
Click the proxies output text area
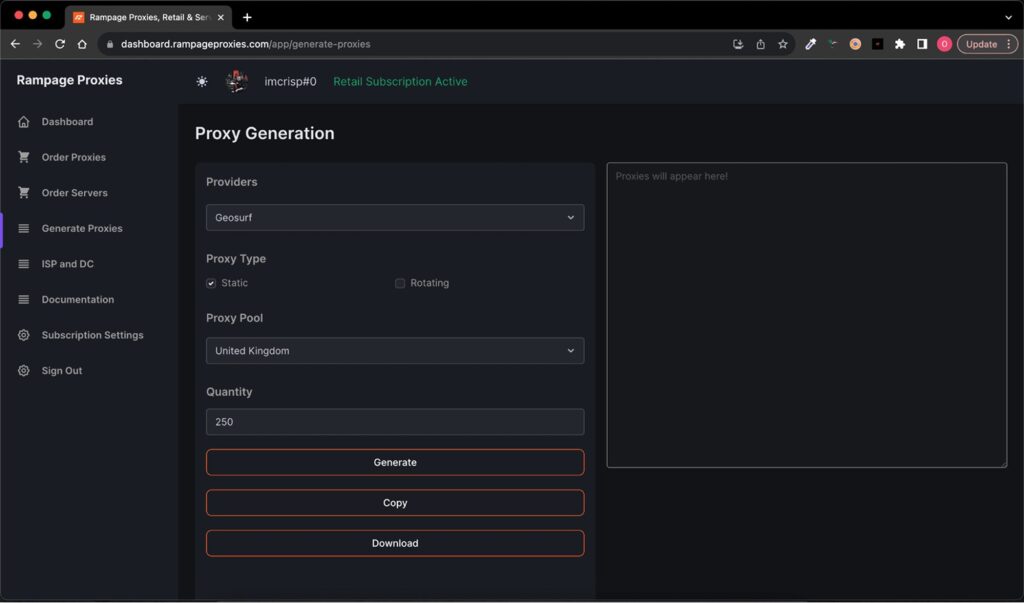(x=806, y=315)
